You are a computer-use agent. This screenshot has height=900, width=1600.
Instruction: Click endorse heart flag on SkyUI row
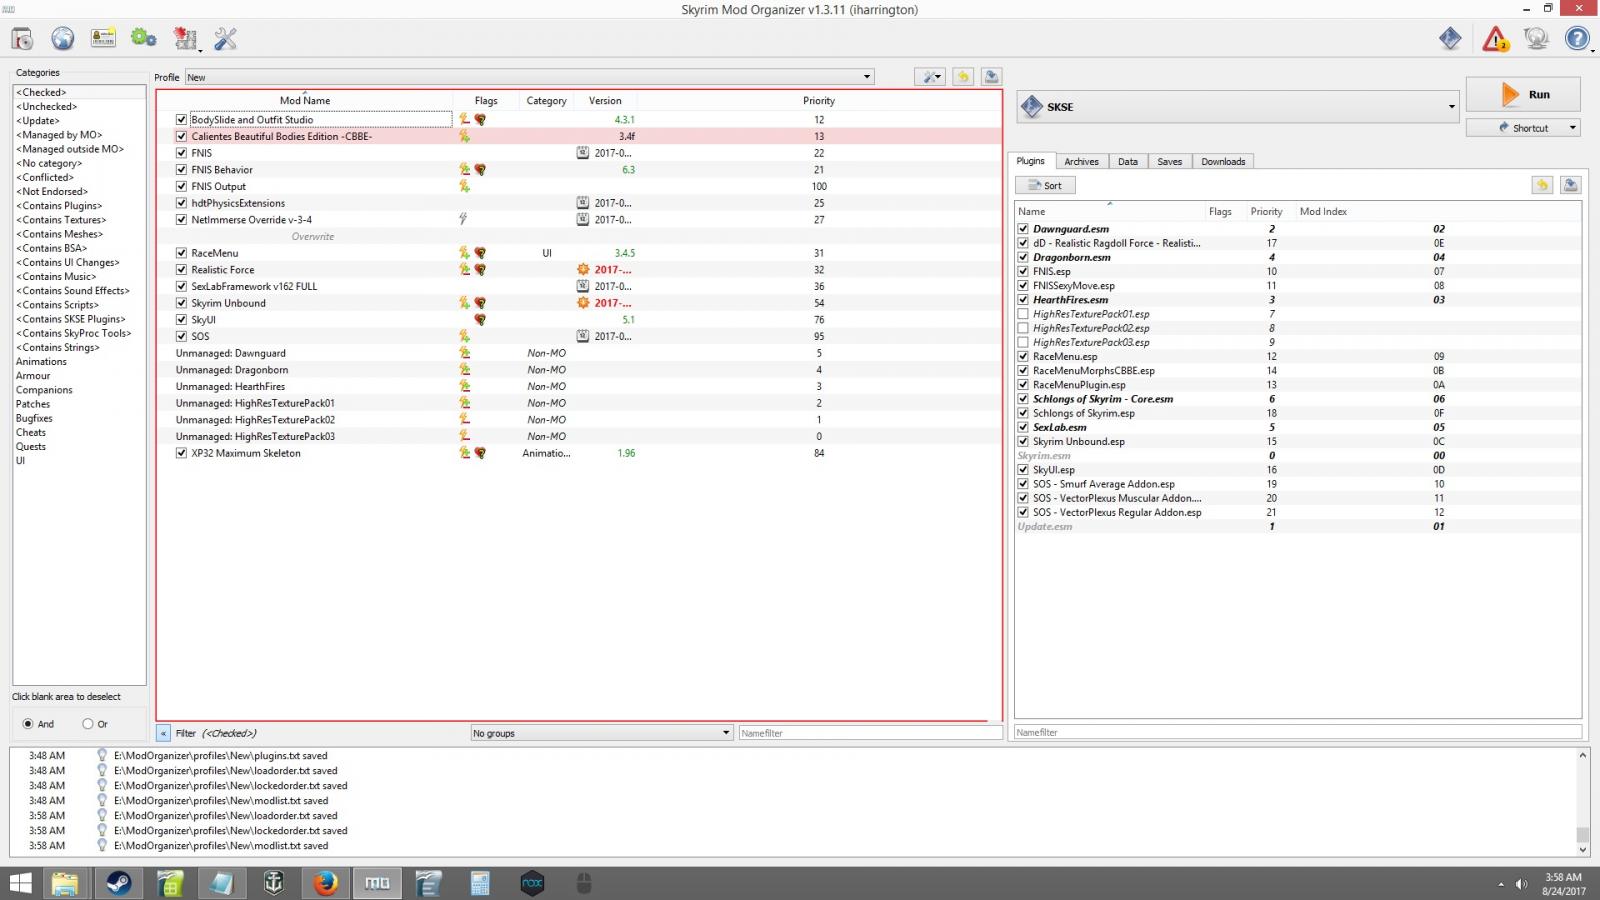(480, 320)
